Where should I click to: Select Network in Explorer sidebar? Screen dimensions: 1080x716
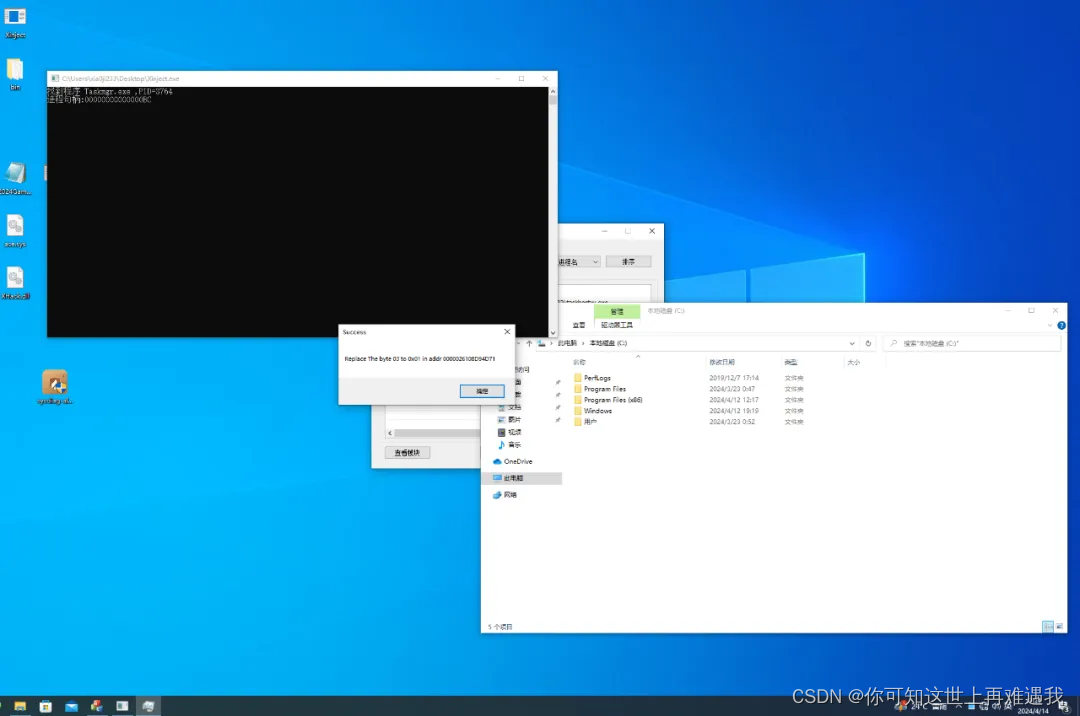[x=505, y=495]
